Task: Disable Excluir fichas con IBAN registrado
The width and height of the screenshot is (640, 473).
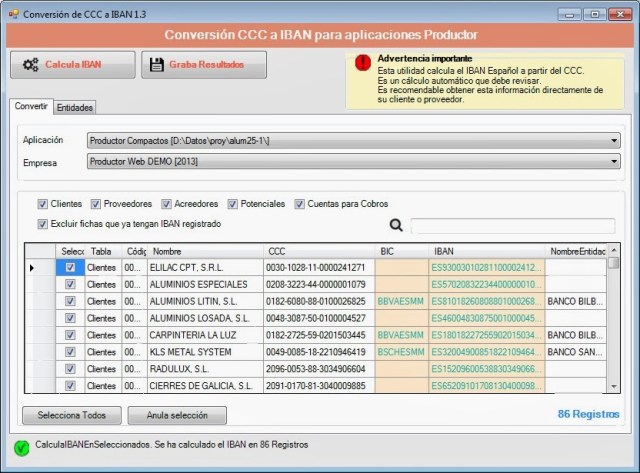Action: (43, 224)
